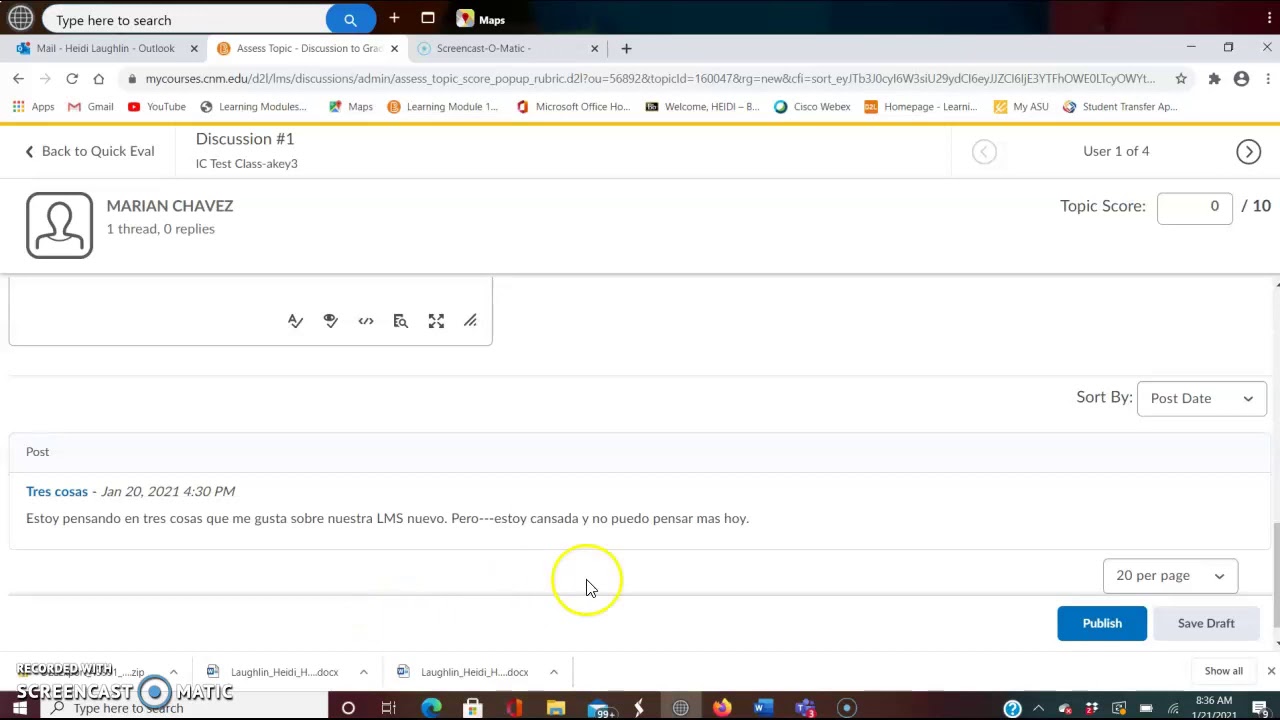Open Learning Modules bookmark

pyautogui.click(x=253, y=106)
